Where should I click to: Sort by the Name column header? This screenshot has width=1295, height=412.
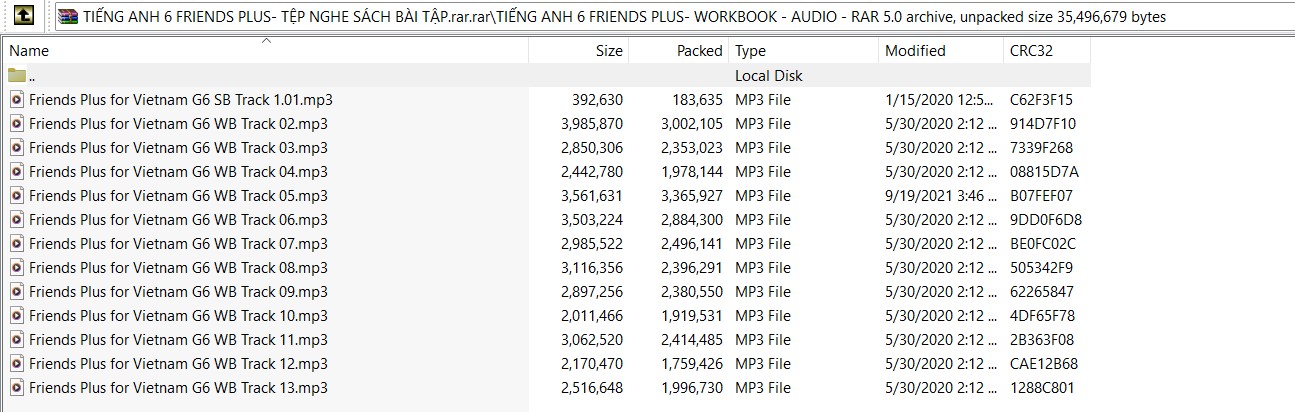pyautogui.click(x=265, y=50)
